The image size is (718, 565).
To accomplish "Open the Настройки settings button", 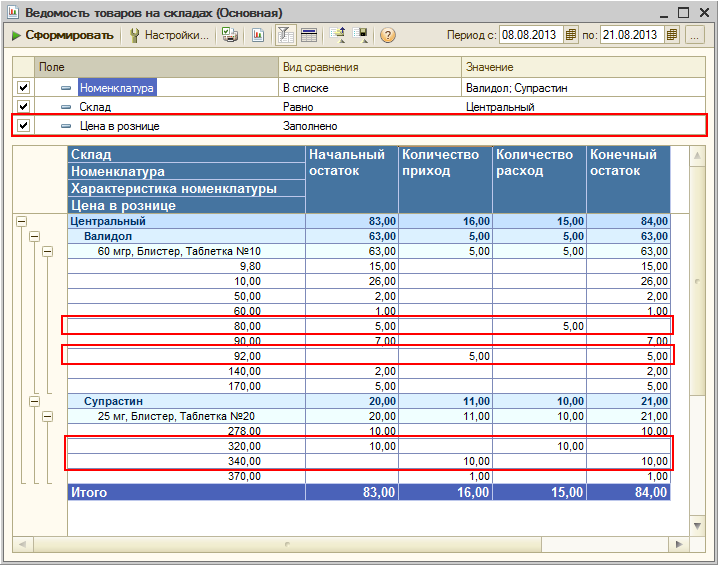I will [x=169, y=35].
